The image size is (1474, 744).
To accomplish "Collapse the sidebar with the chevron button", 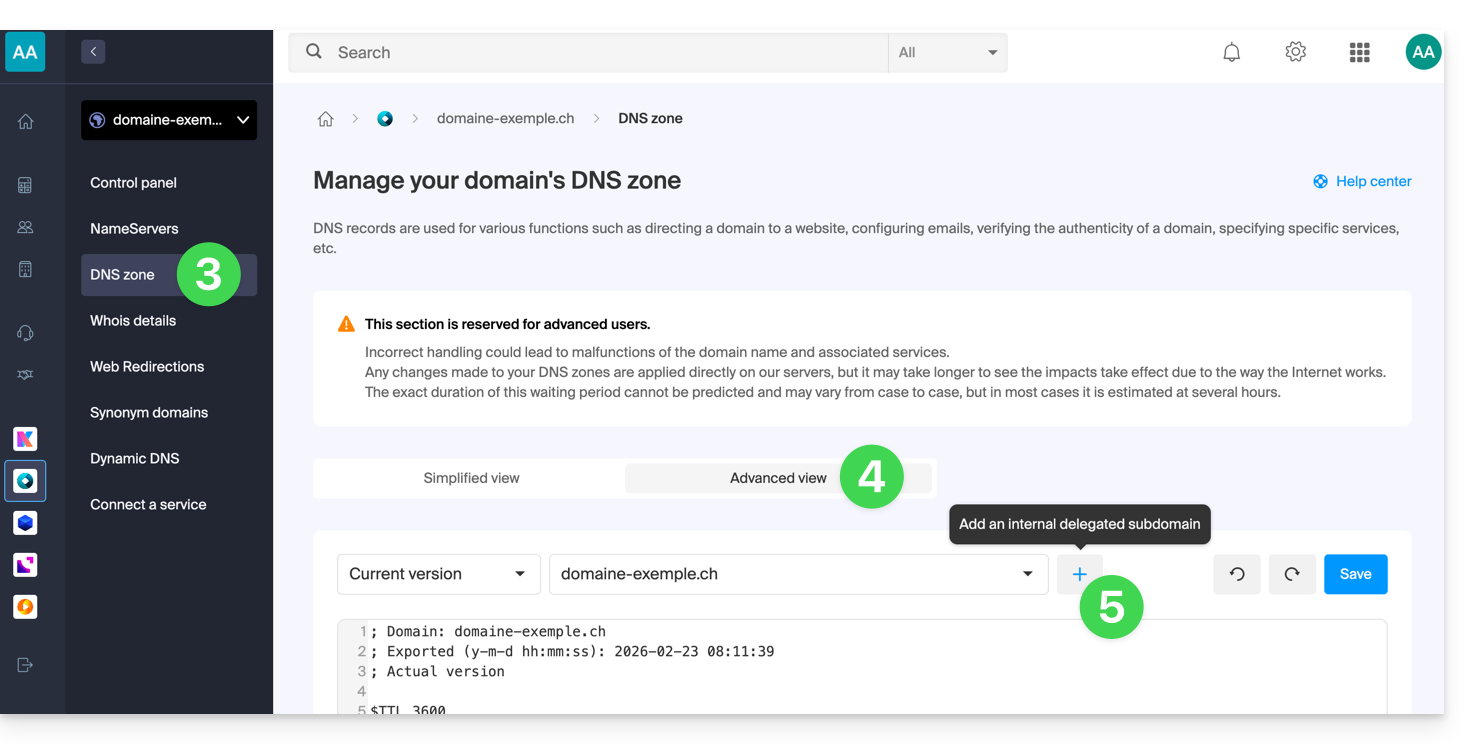I will [x=93, y=51].
